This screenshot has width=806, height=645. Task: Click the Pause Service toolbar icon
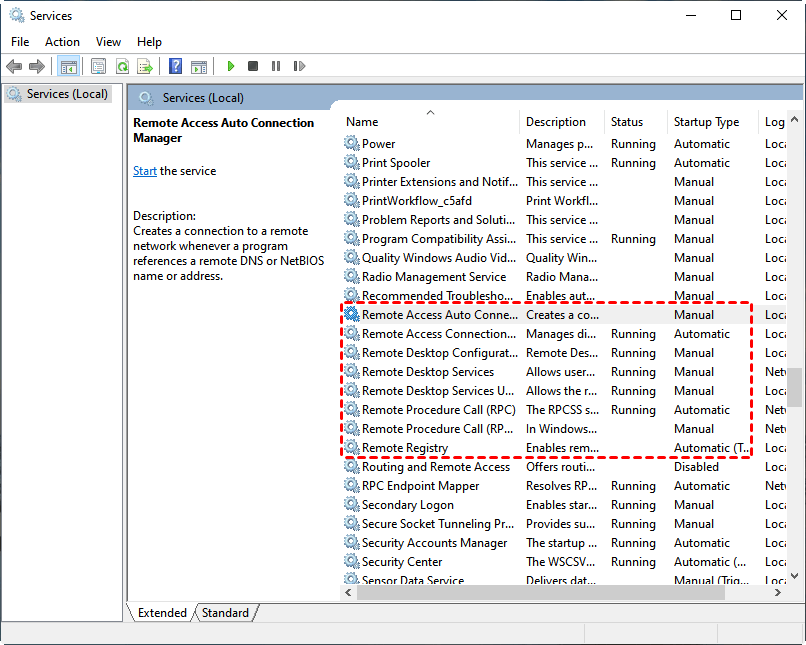(276, 67)
